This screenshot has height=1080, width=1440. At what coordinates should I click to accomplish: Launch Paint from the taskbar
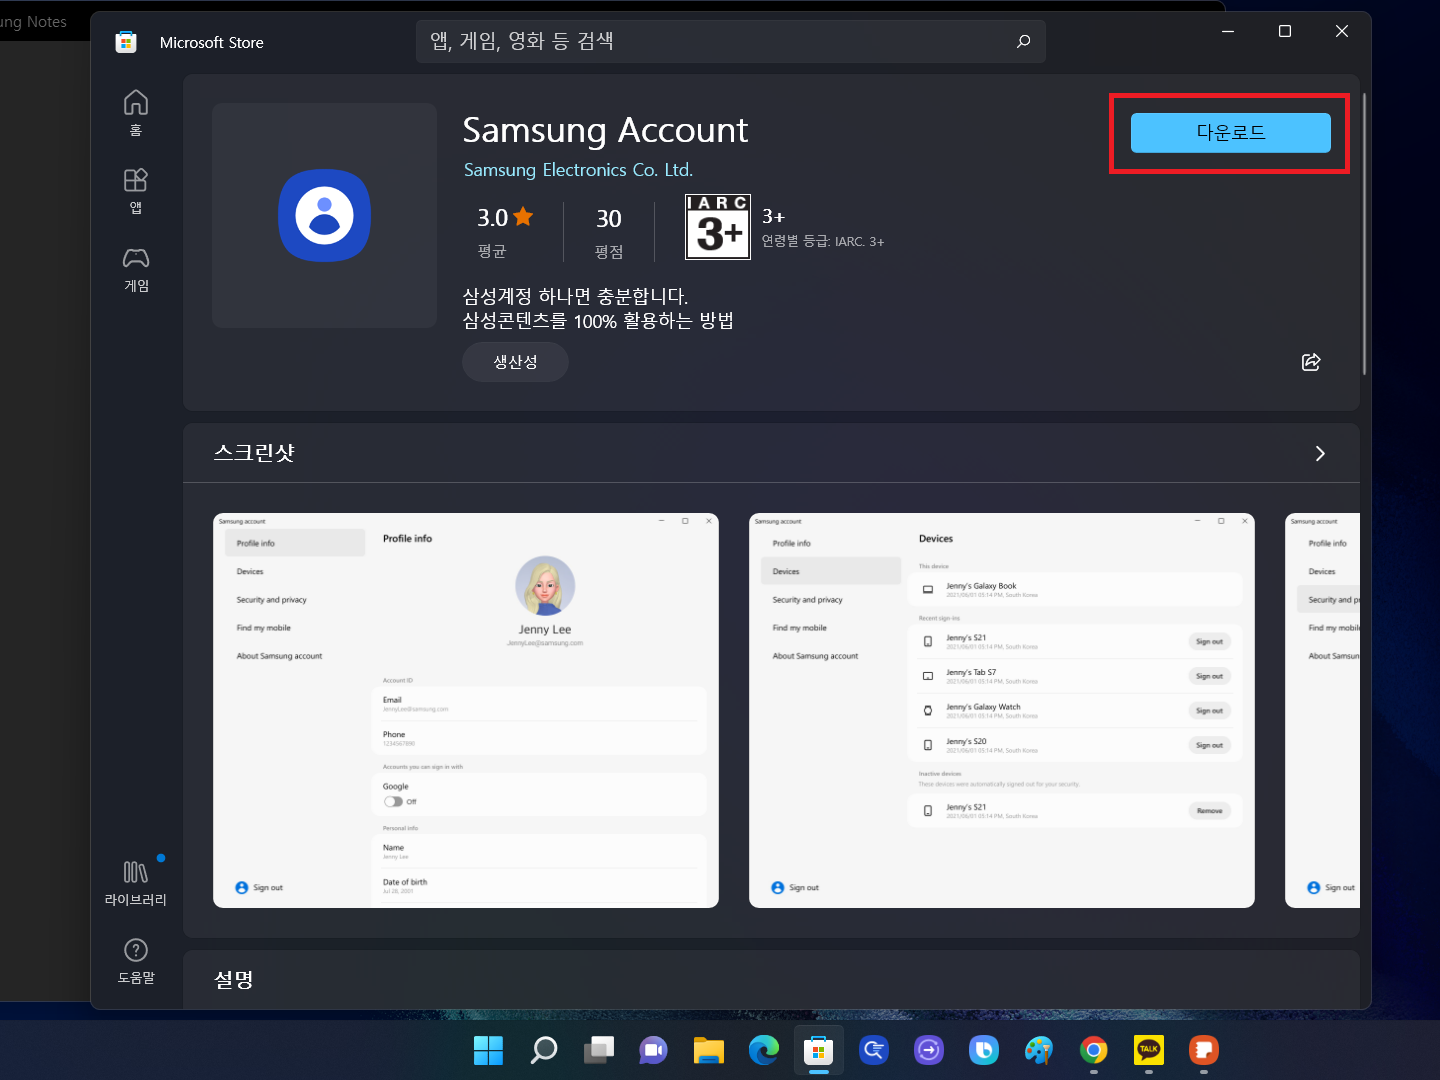point(1039,1050)
